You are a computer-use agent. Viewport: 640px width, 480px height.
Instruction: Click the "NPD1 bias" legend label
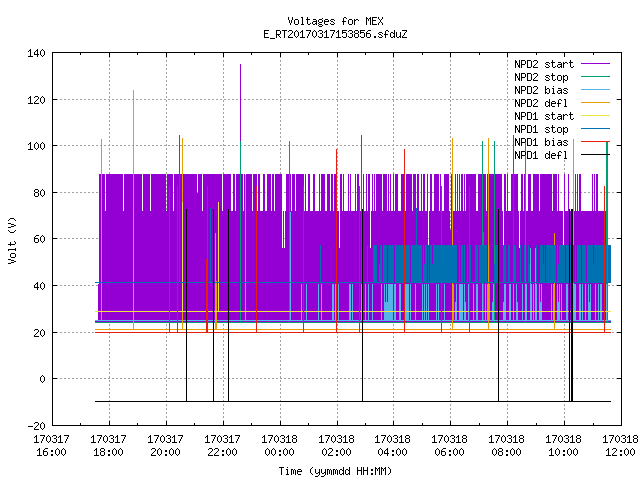(541, 142)
